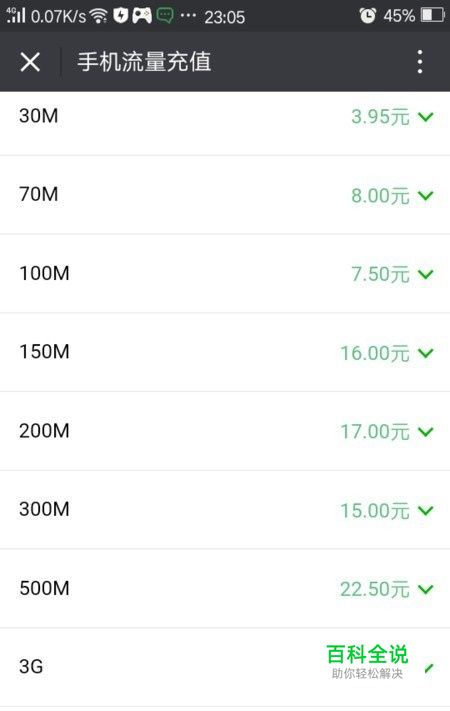This screenshot has width=450, height=711.
Task: Tap the shield security notification icon
Action: tap(120, 16)
